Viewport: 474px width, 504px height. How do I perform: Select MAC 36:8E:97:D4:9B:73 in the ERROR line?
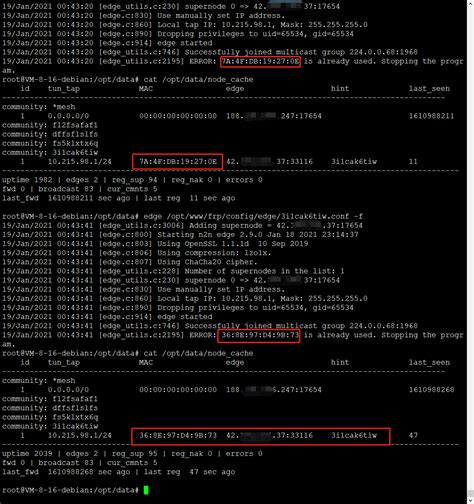[259, 335]
